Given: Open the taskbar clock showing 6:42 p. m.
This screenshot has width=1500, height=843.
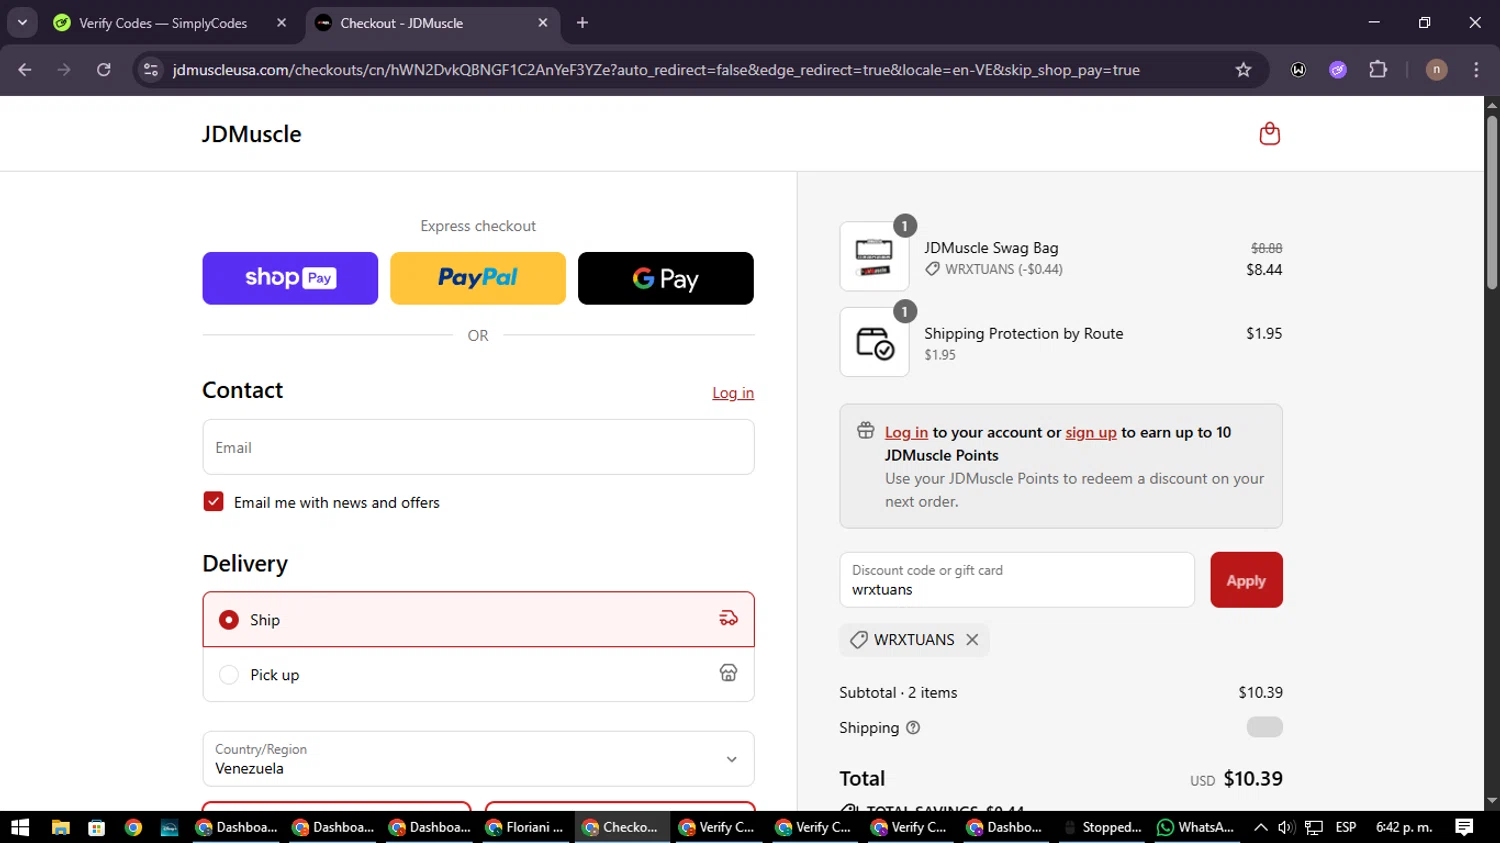Looking at the screenshot, I should click(1404, 827).
